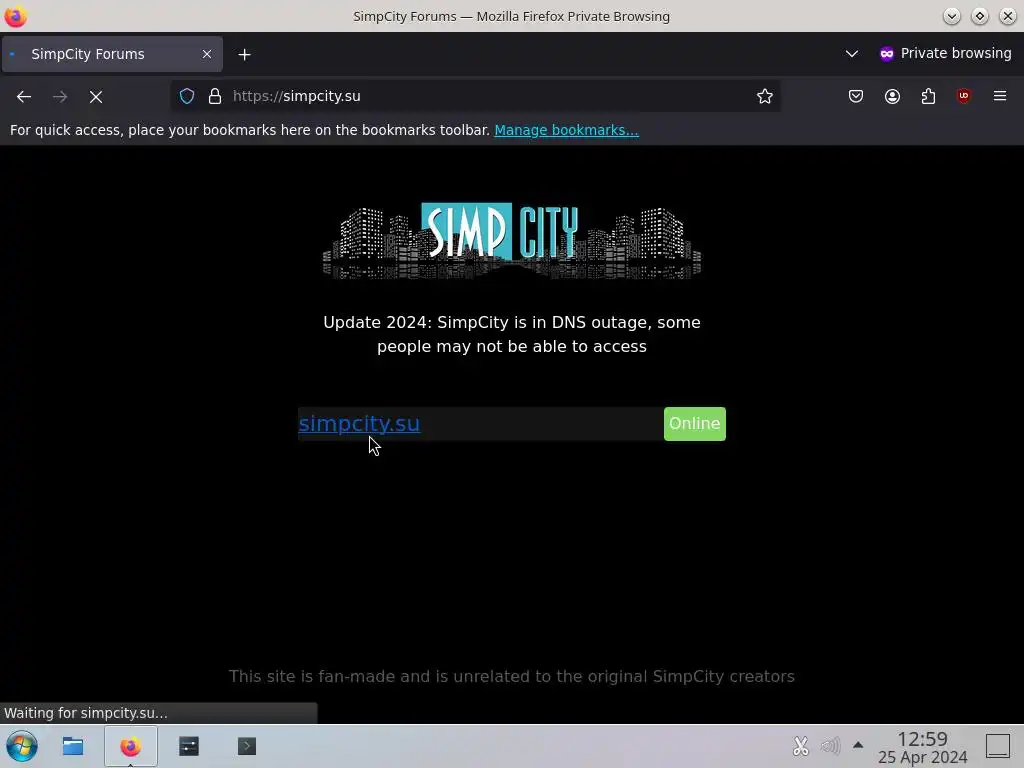The image size is (1024, 768).
Task: Click the SimpCity skyline logo
Action: 512,241
